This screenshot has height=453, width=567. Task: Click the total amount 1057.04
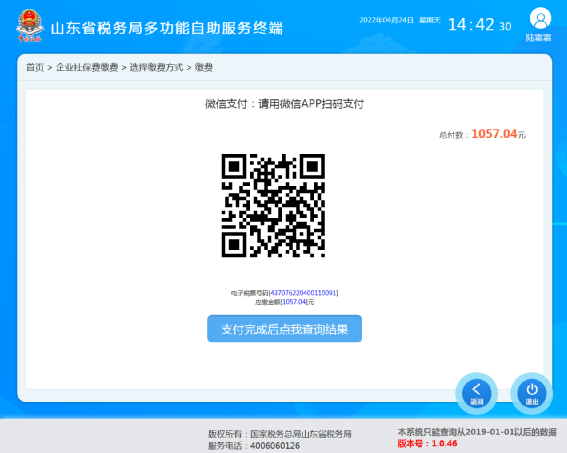tap(494, 134)
